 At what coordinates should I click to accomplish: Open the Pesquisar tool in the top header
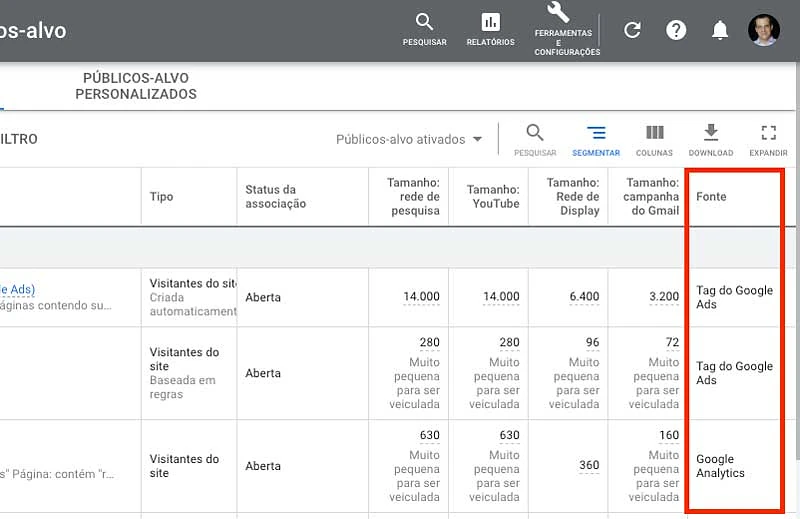[x=424, y=30]
